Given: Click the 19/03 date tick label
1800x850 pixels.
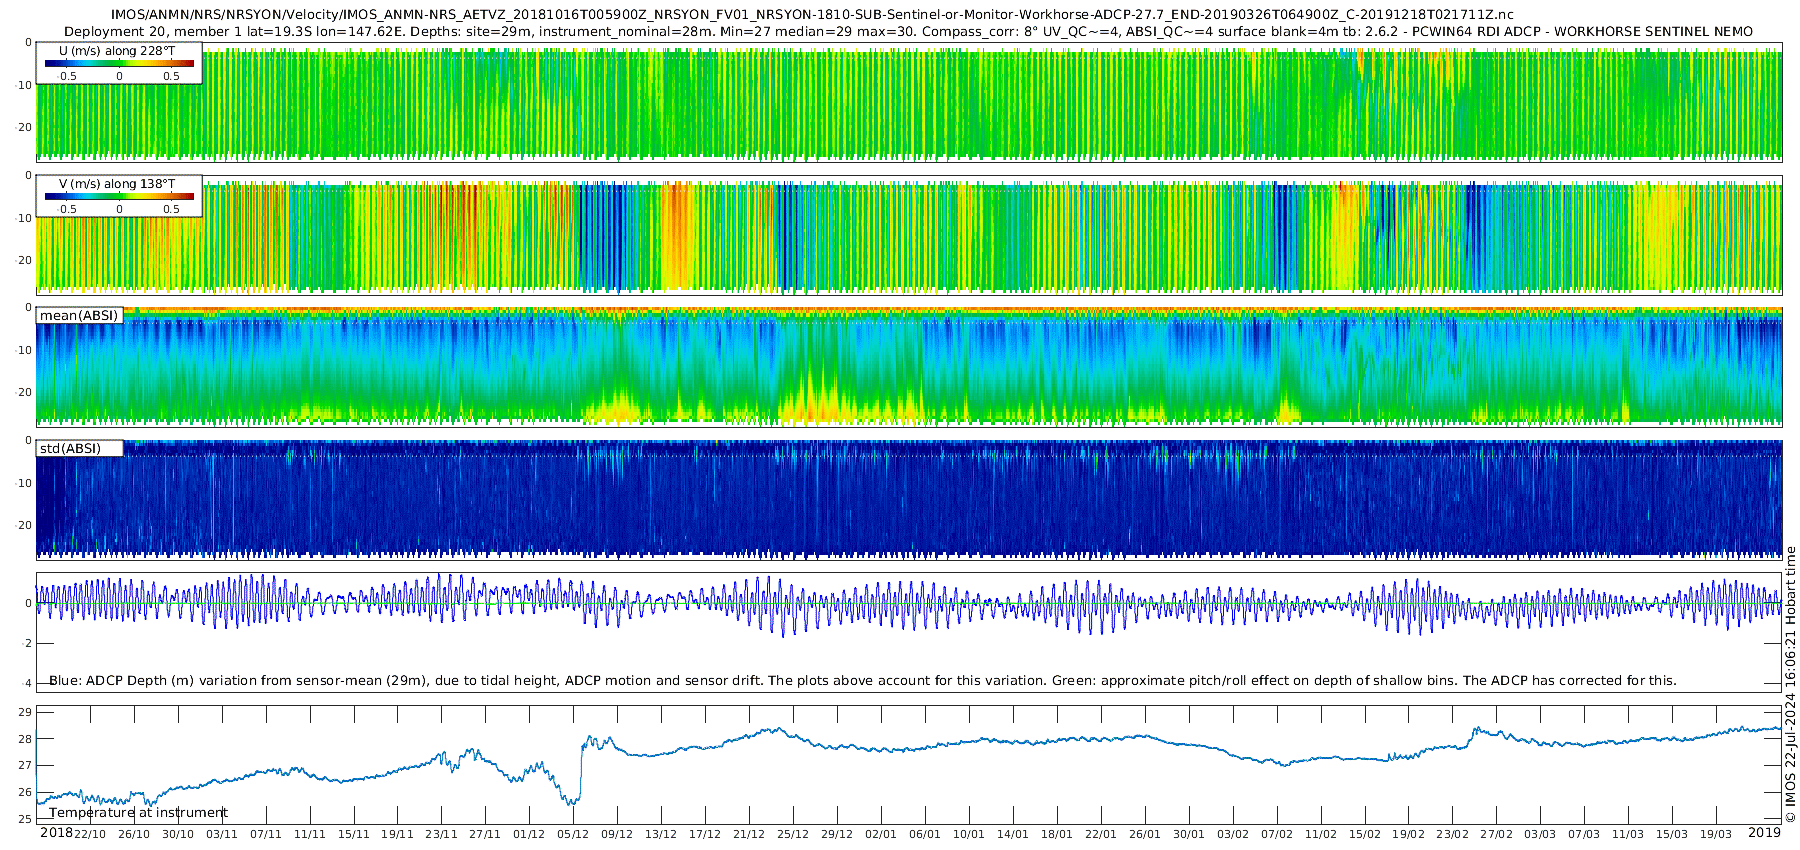Looking at the screenshot, I should [x=1716, y=834].
